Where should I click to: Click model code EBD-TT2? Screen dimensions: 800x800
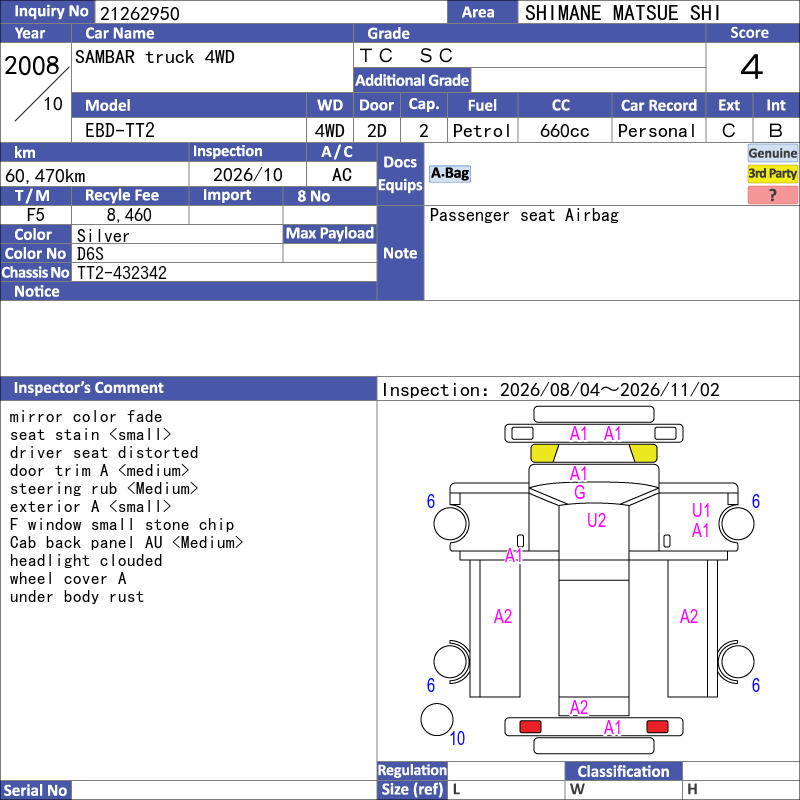120,131
